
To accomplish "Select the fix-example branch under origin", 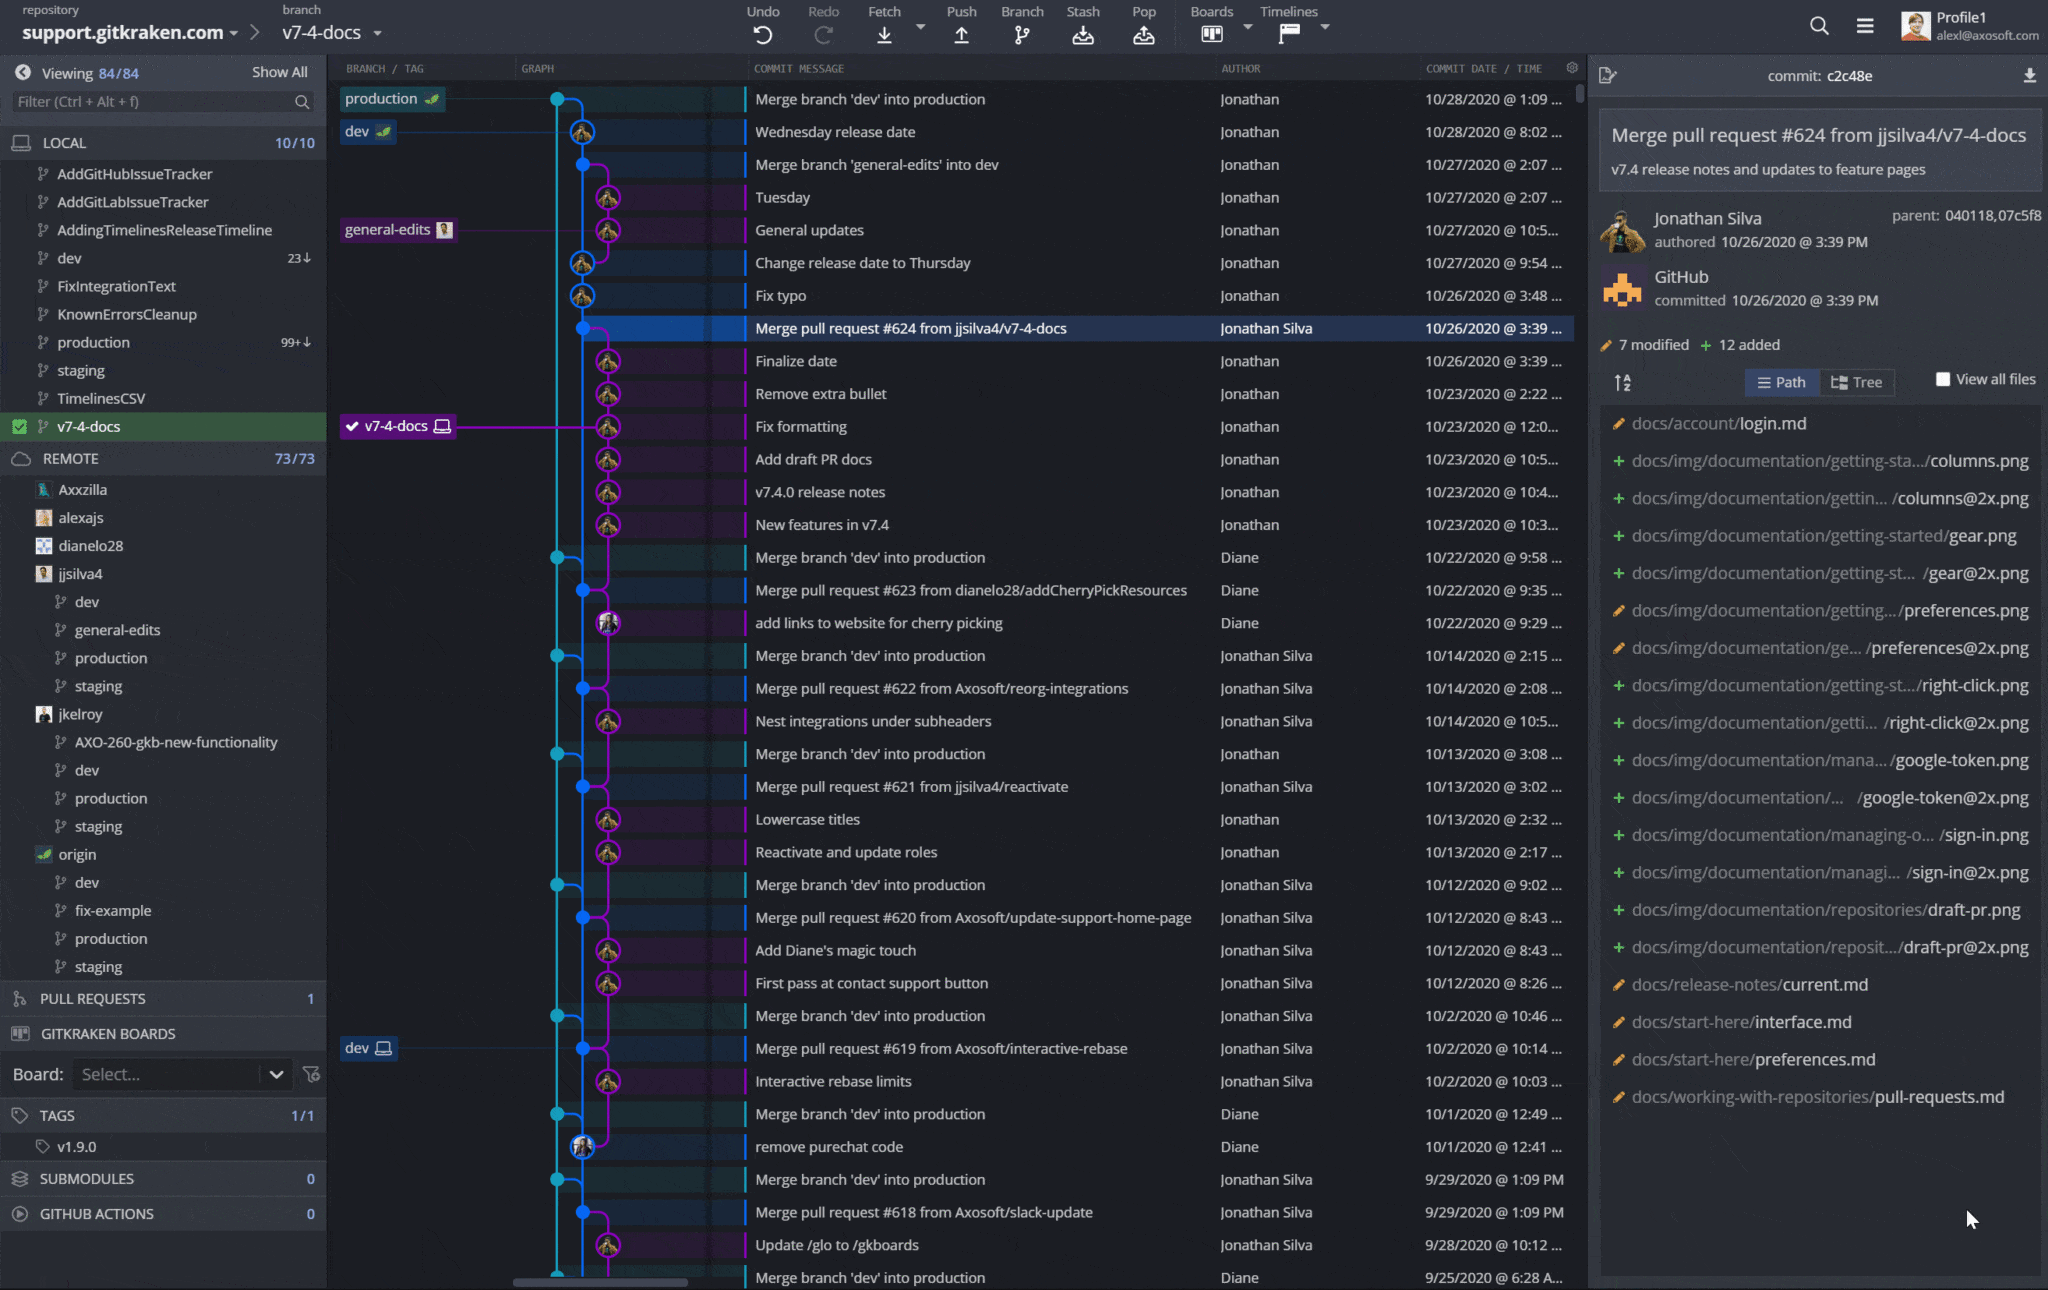I will point(163,911).
